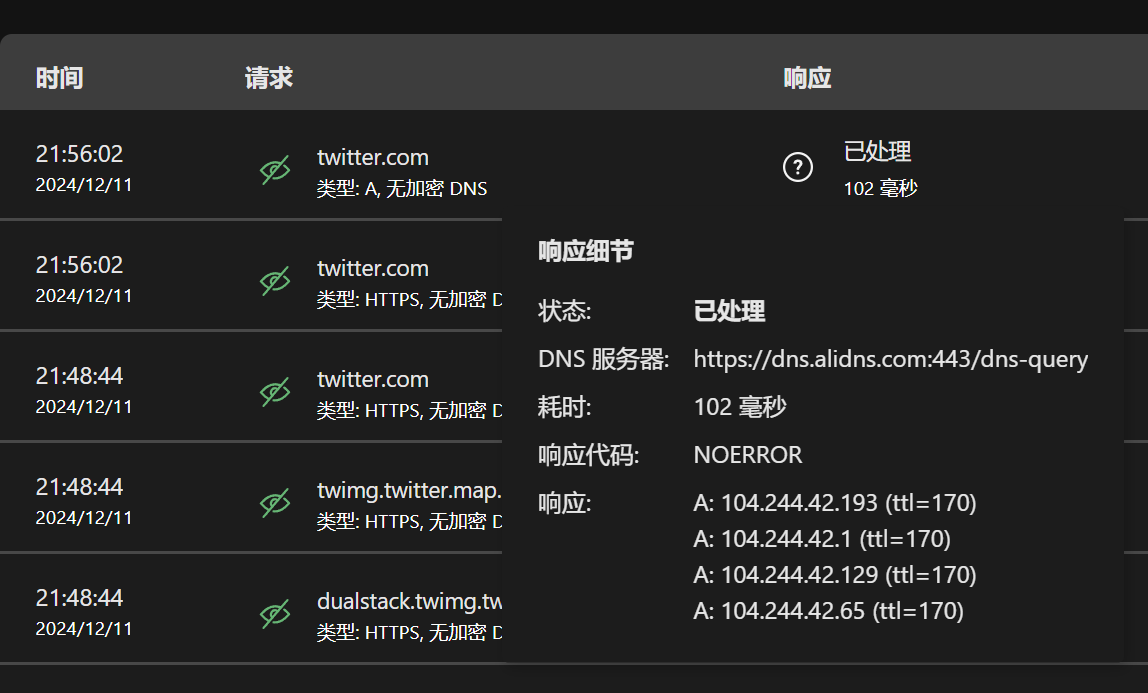Viewport: 1148px width, 693px height.
Task: Select the A: 104.244.42.65 record
Action: (x=829, y=611)
